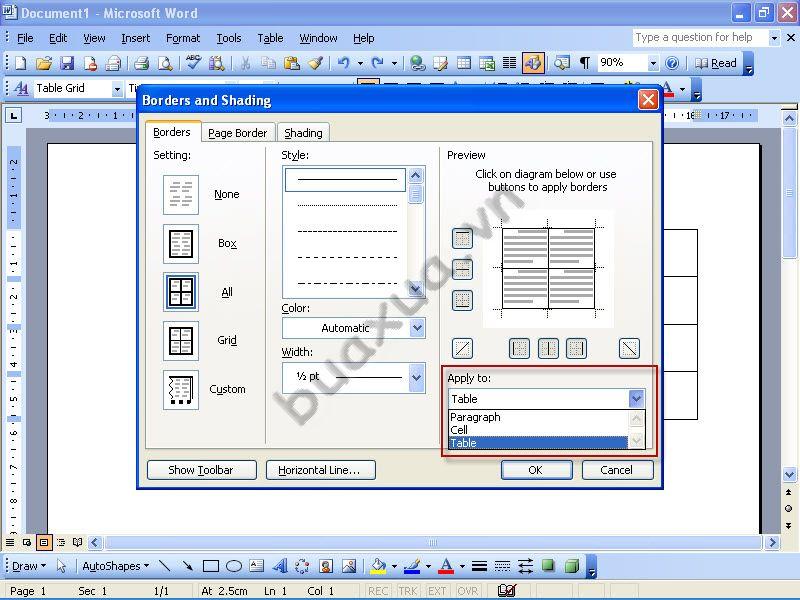Viewport: 800px width, 600px height.
Task: Toggle inside vertical border button in Preview
Action: pyautogui.click(x=548, y=348)
